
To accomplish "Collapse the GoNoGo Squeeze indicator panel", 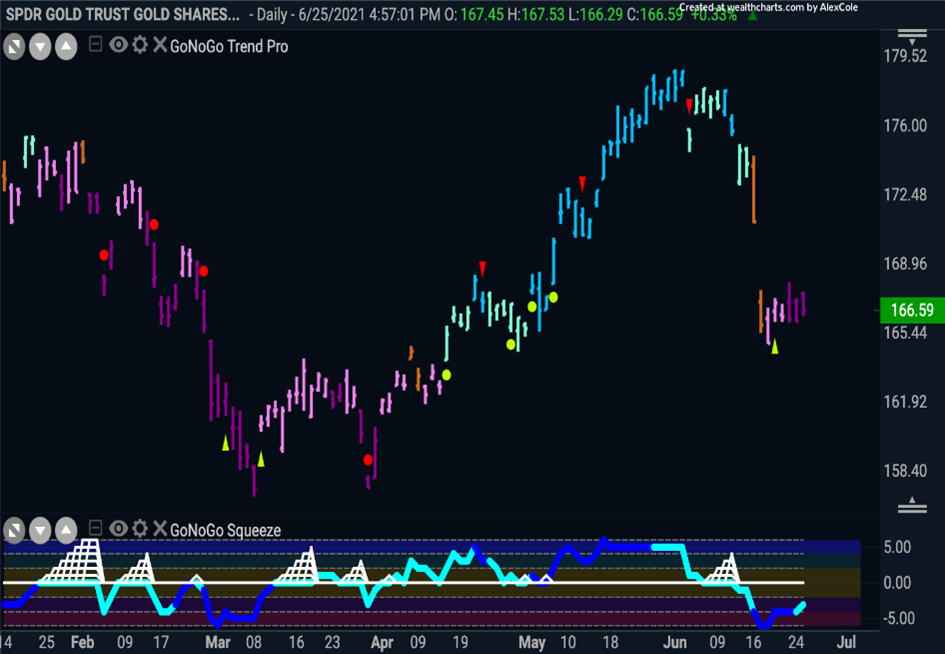I will (95, 529).
